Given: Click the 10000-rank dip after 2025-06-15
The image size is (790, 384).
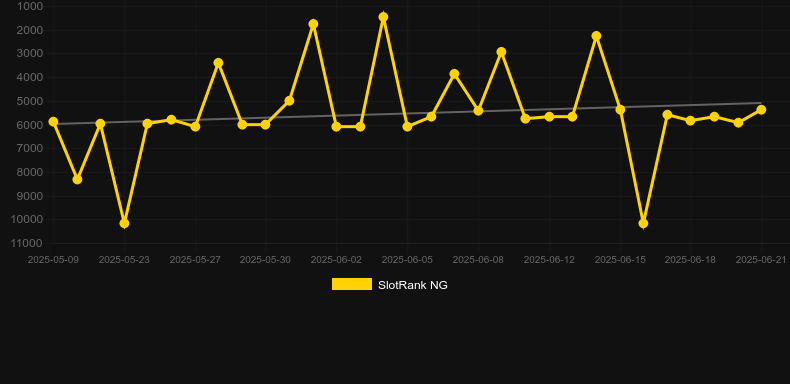Looking at the screenshot, I should [x=643, y=223].
